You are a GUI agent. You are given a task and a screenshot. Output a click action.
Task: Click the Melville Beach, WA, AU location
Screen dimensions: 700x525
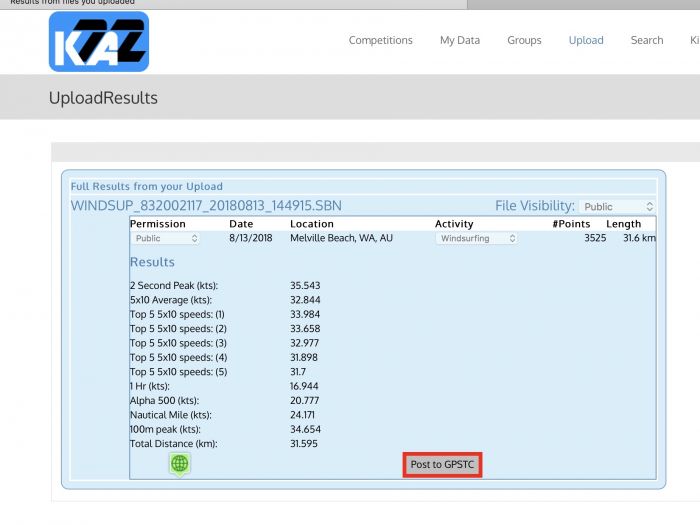(x=340, y=239)
